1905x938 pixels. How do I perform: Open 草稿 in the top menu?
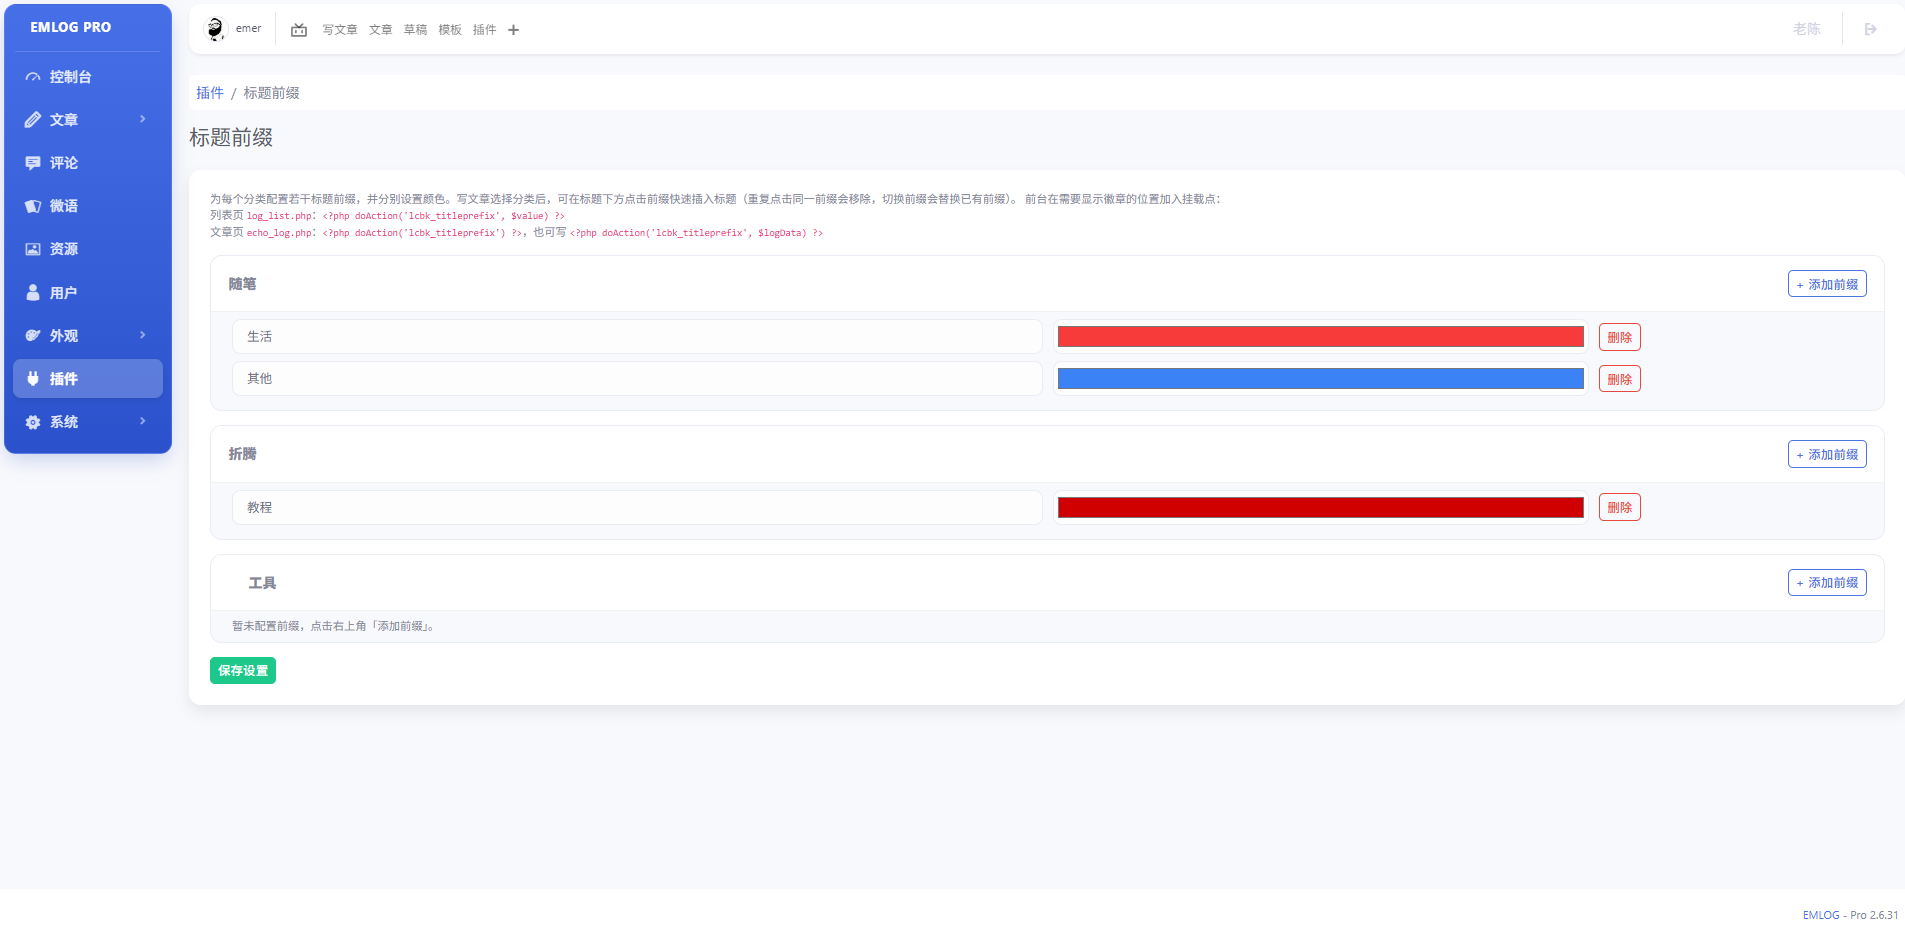tap(415, 30)
